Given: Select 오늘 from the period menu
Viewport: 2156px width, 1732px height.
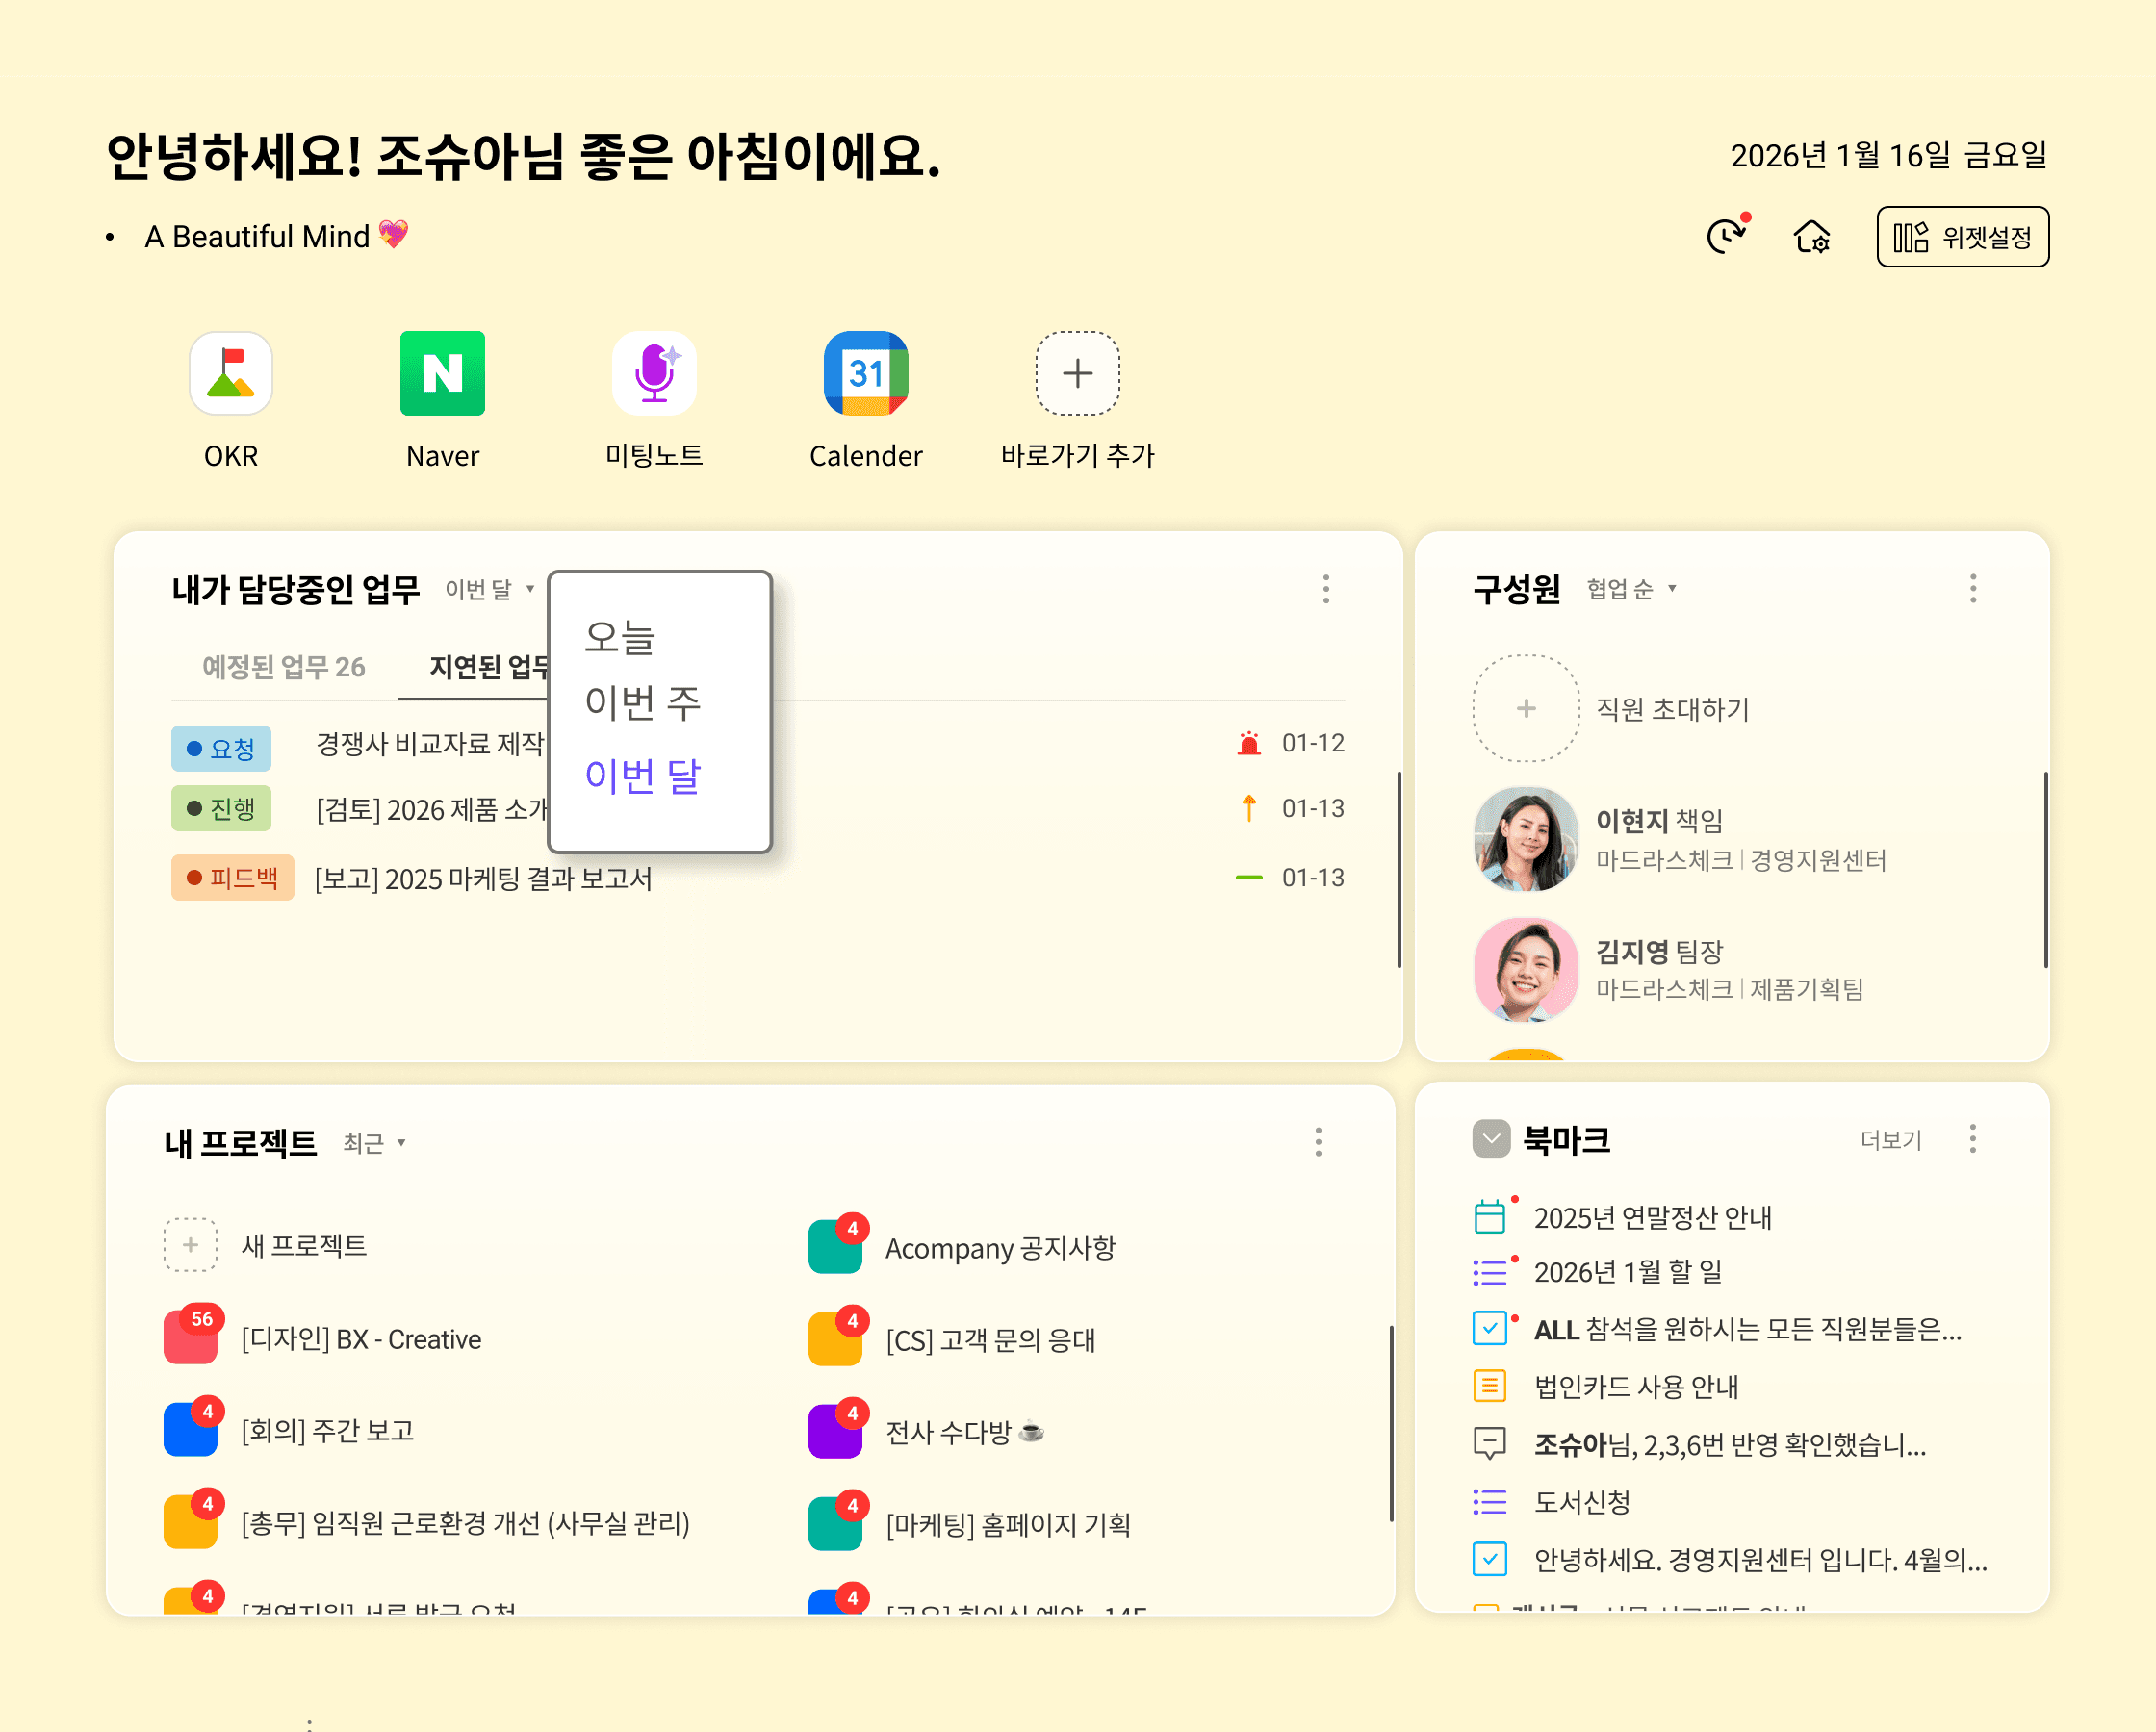Looking at the screenshot, I should [x=620, y=637].
